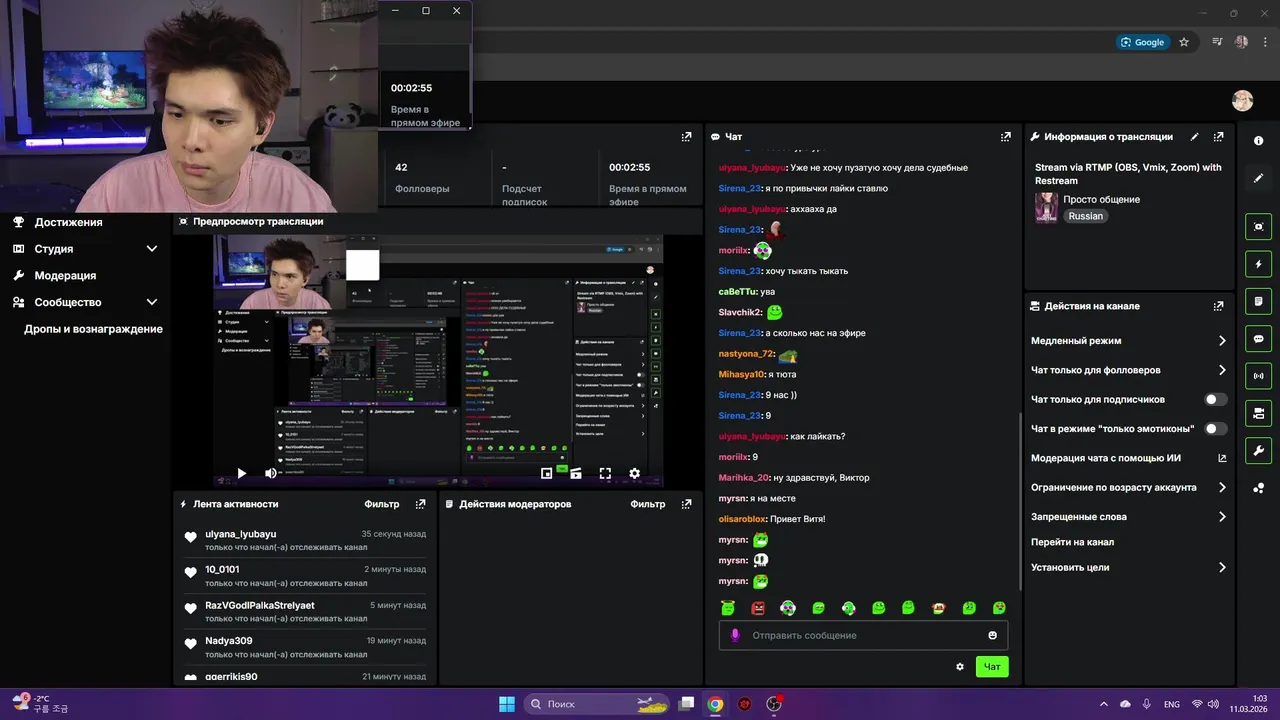Open Chrome from the taskbar
The width and height of the screenshot is (1280, 720).
(715, 704)
